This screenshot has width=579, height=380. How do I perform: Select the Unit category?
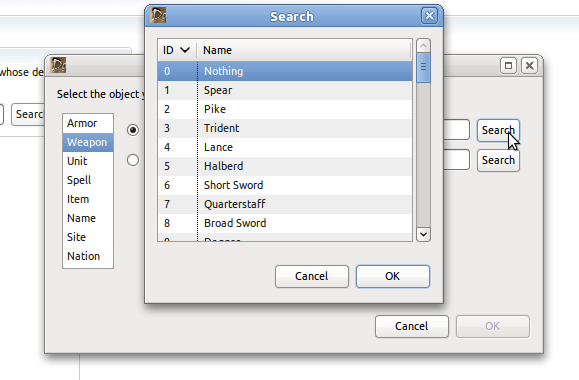88,161
